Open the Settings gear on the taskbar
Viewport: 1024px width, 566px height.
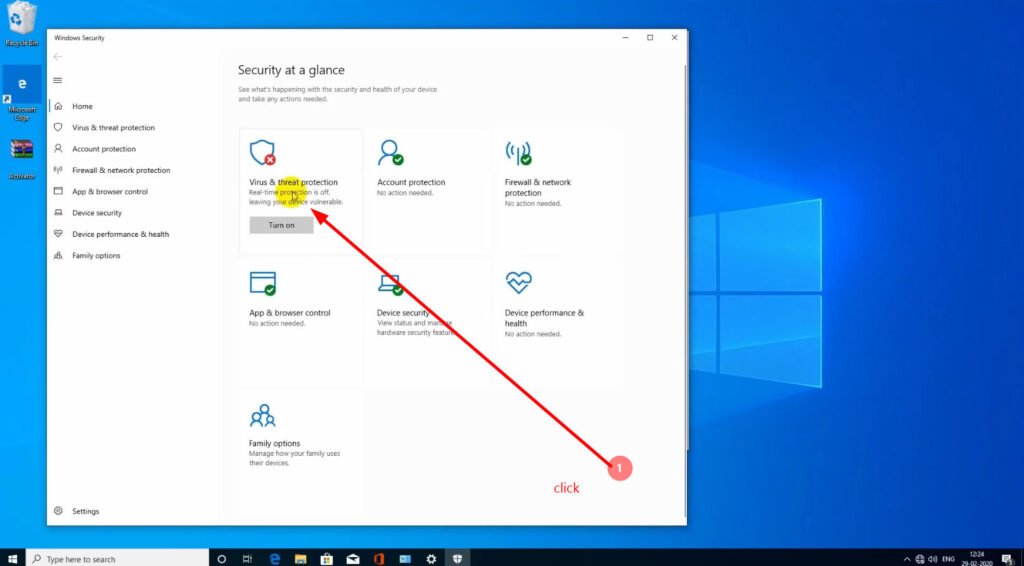click(x=431, y=559)
